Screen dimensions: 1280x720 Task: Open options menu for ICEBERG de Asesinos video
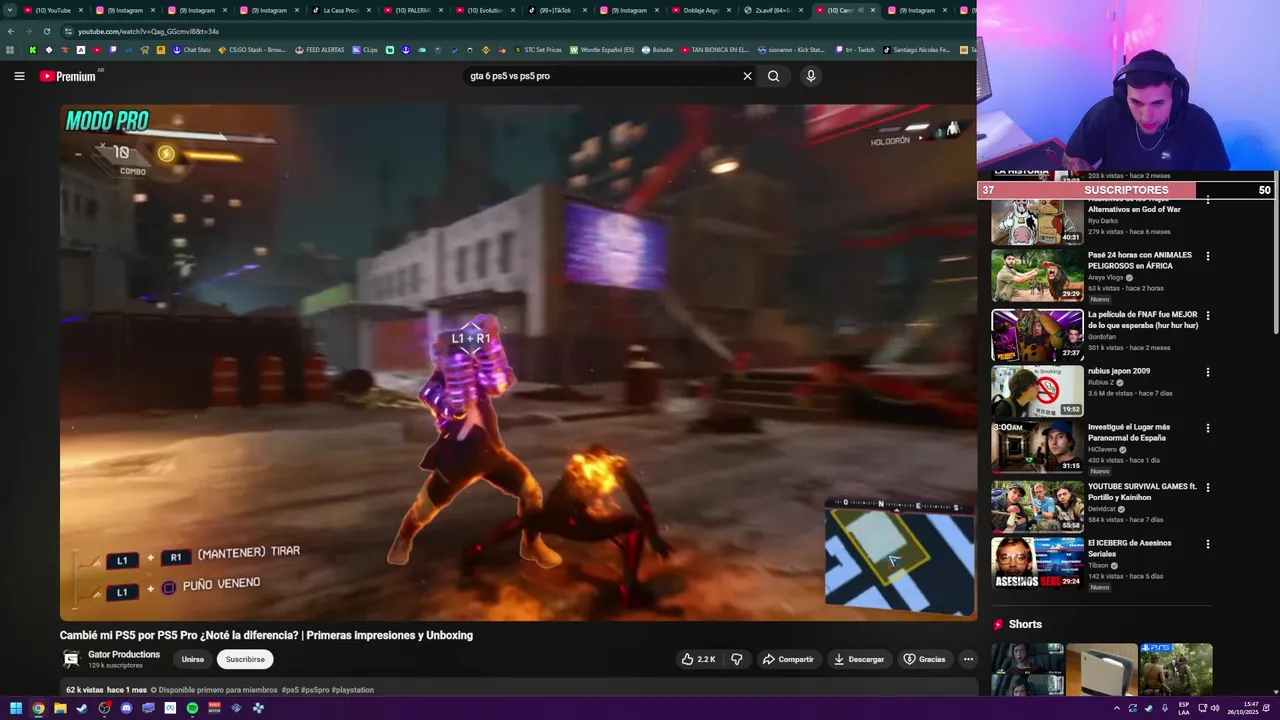click(1207, 545)
